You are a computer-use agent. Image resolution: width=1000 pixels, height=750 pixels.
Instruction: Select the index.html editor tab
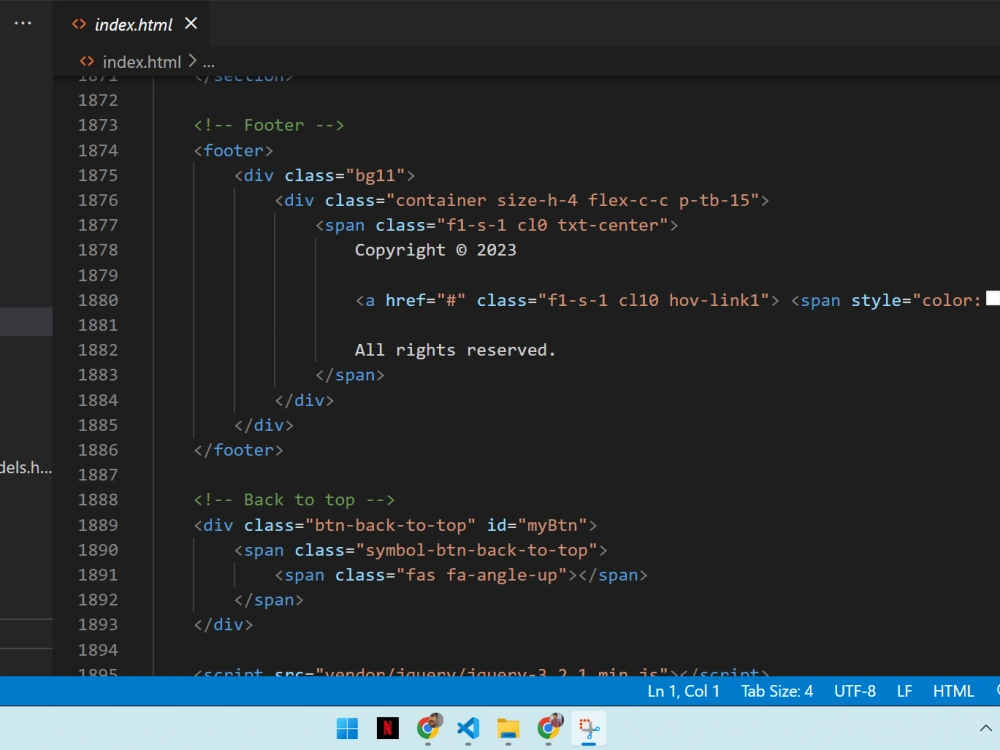(x=132, y=24)
